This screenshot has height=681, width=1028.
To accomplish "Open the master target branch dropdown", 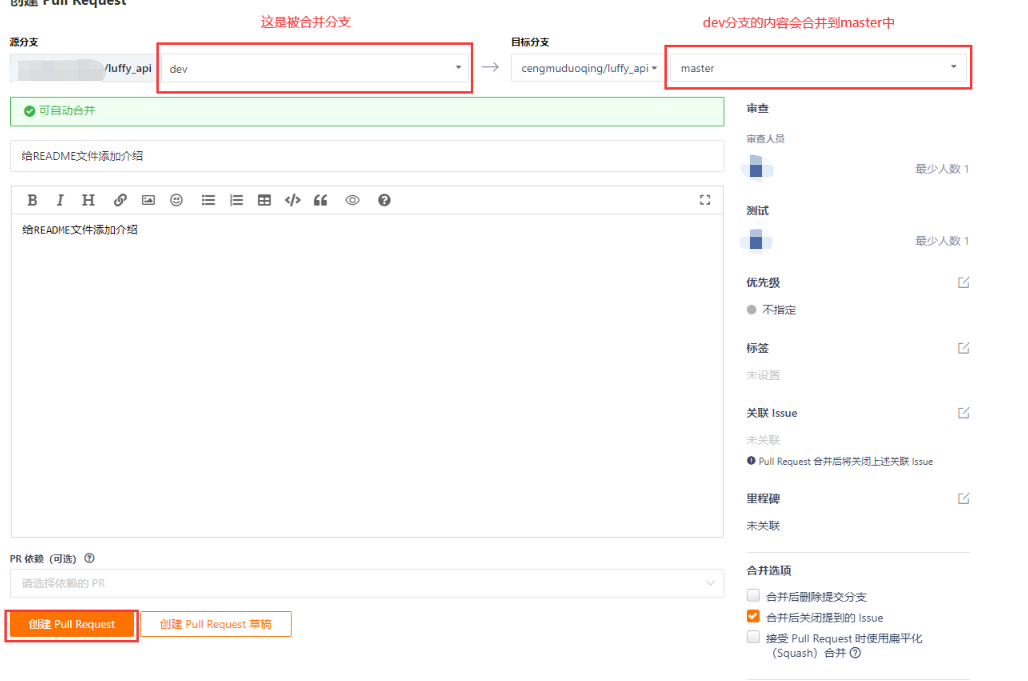I will (818, 68).
